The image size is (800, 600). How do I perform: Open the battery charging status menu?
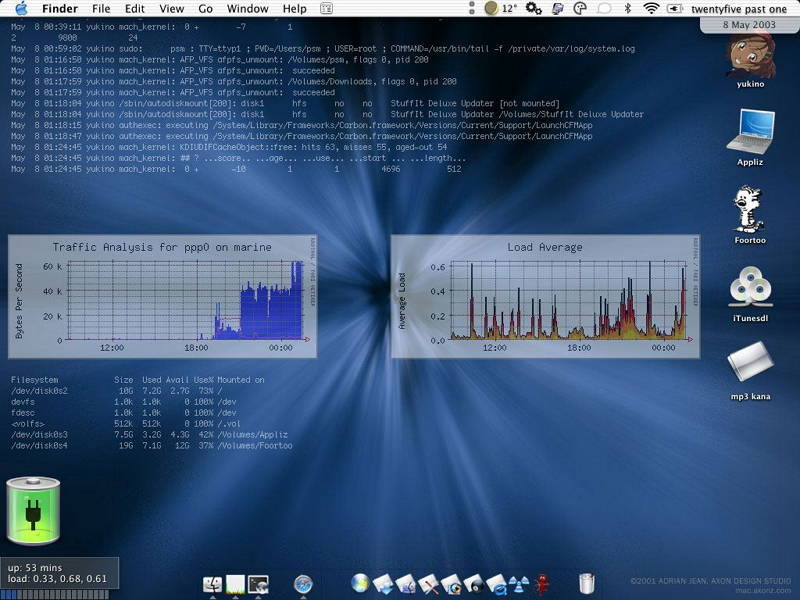(674, 9)
